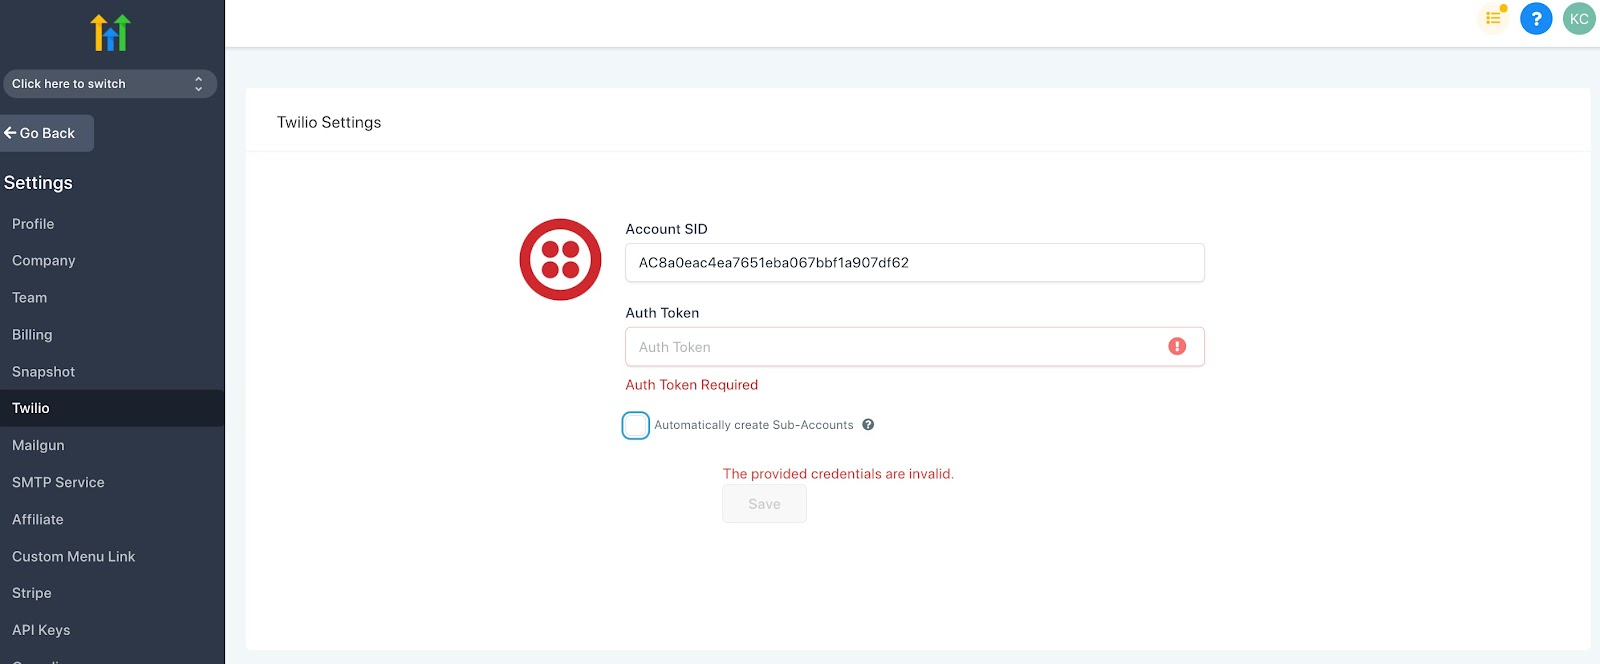Click the Account SID label
This screenshot has width=1600, height=664.
(666, 229)
